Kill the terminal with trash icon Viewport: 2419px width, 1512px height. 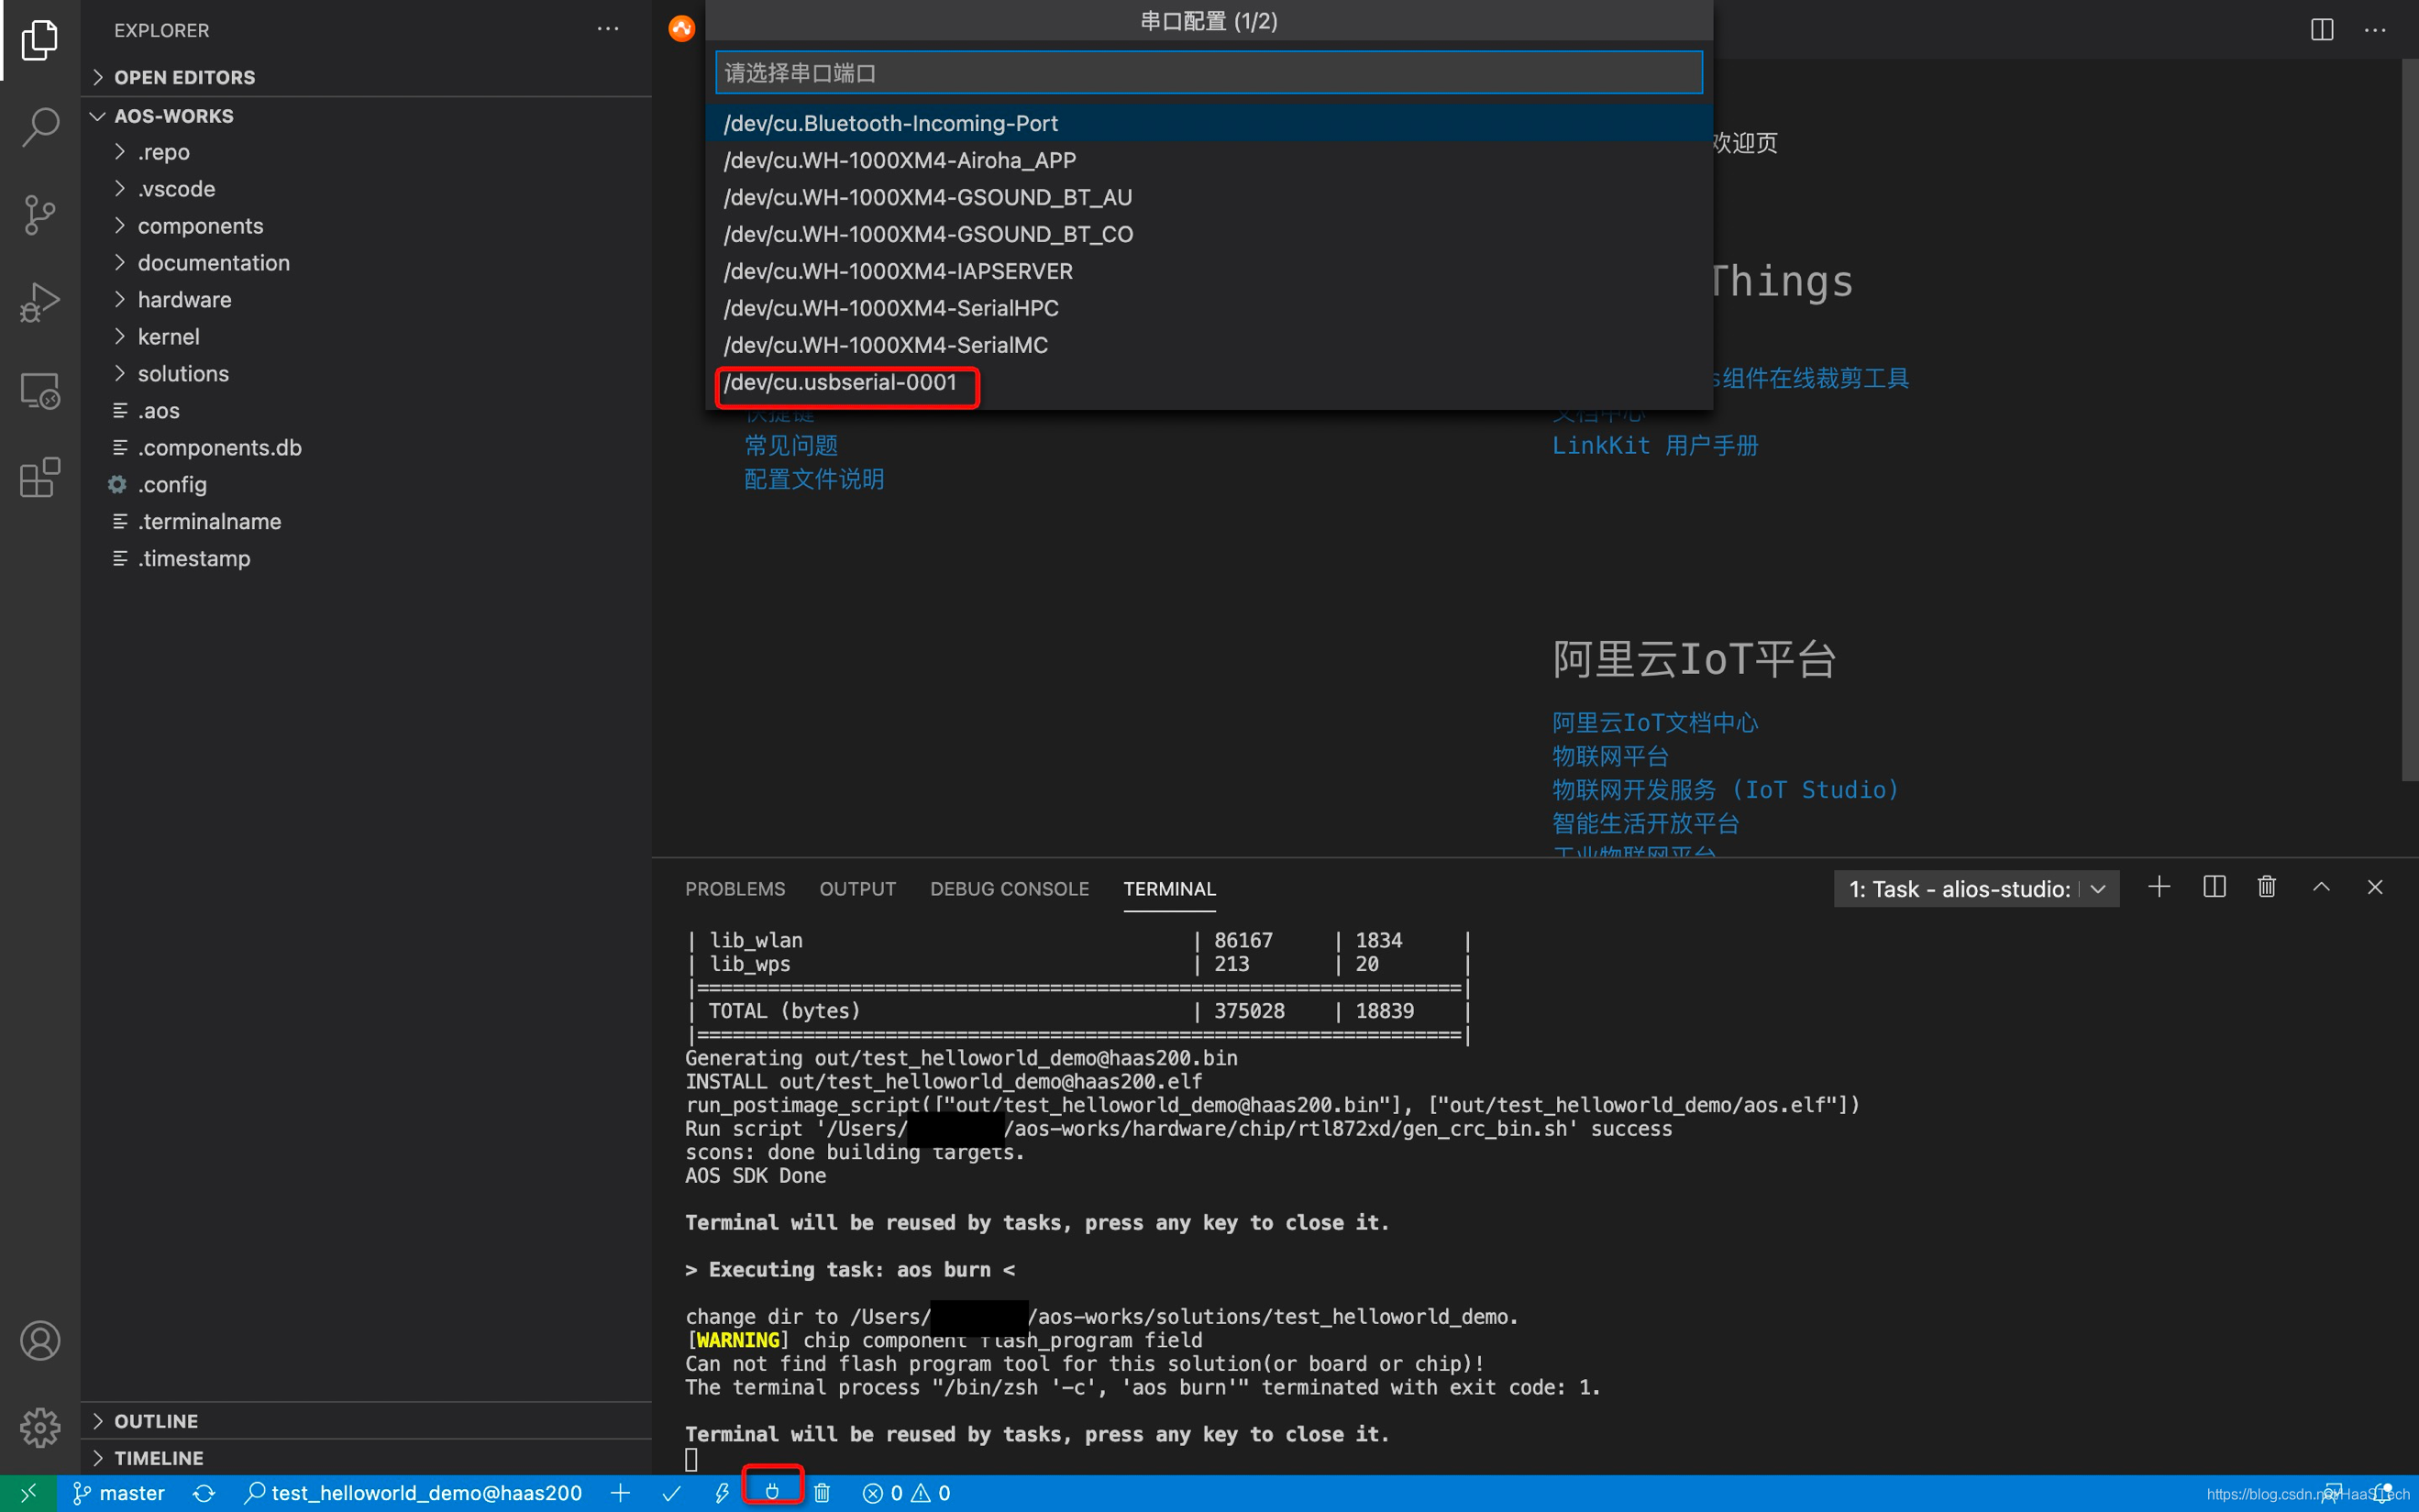coord(2266,887)
